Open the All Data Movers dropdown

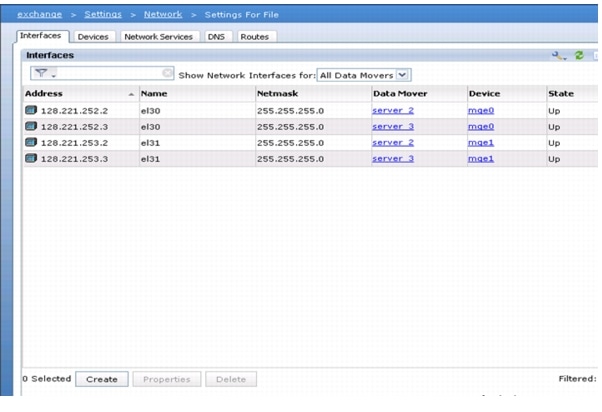click(403, 74)
